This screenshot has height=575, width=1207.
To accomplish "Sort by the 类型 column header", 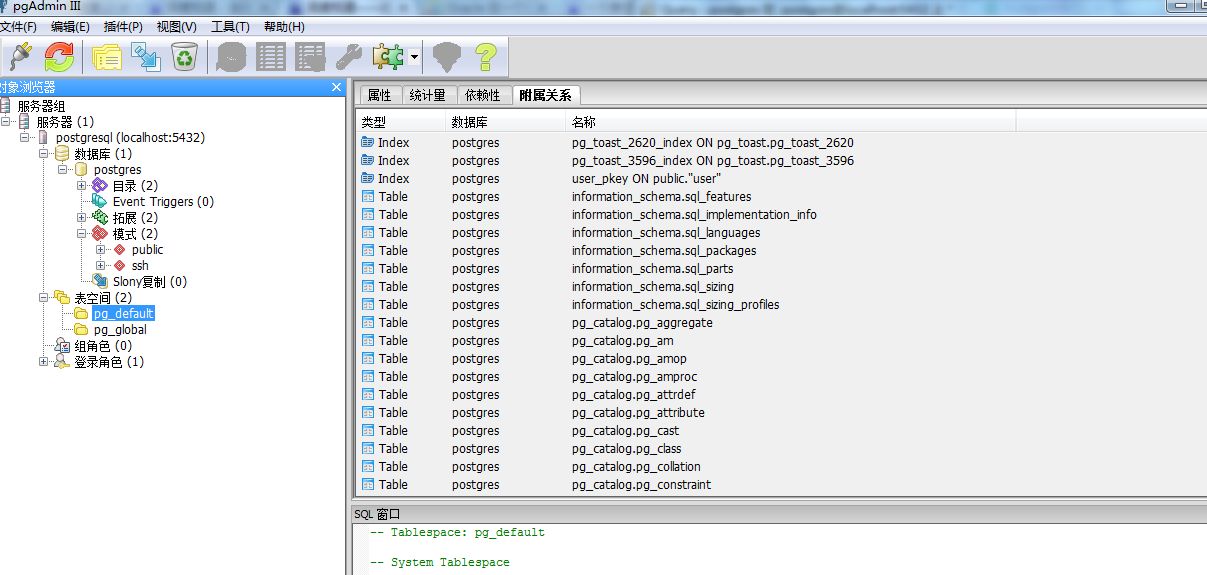I will [x=401, y=122].
